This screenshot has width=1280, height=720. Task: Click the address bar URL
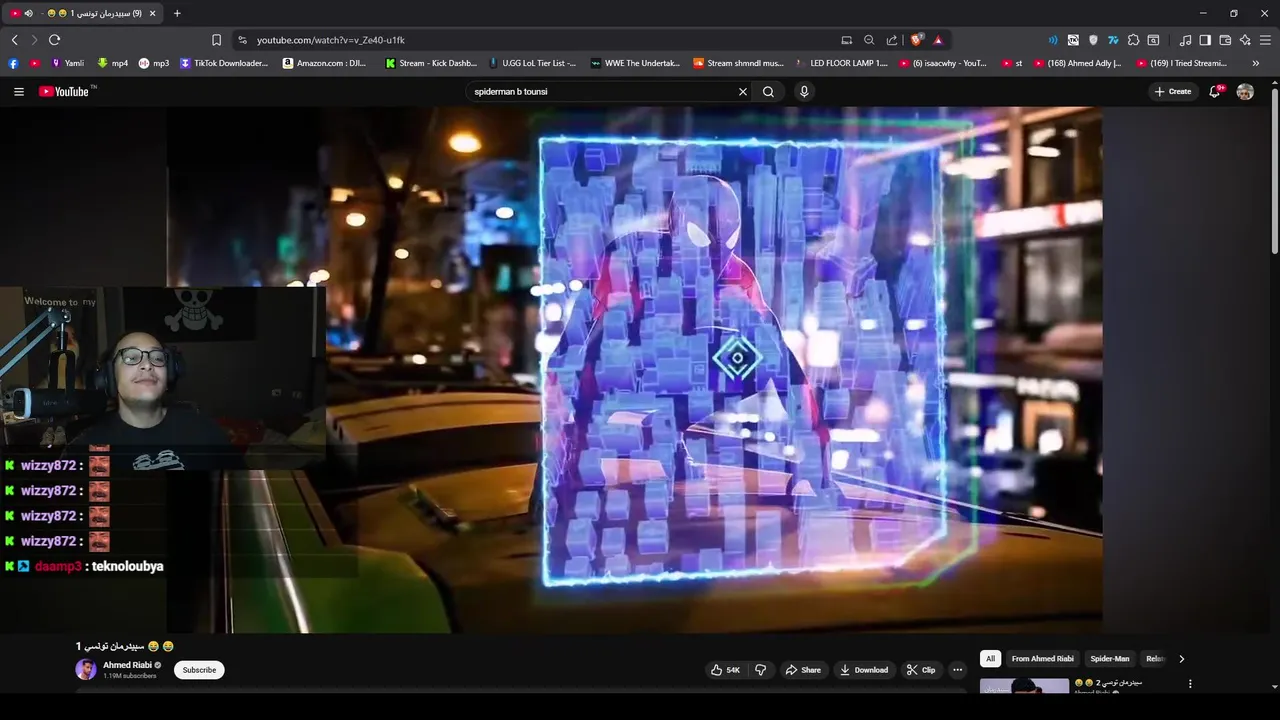point(330,40)
